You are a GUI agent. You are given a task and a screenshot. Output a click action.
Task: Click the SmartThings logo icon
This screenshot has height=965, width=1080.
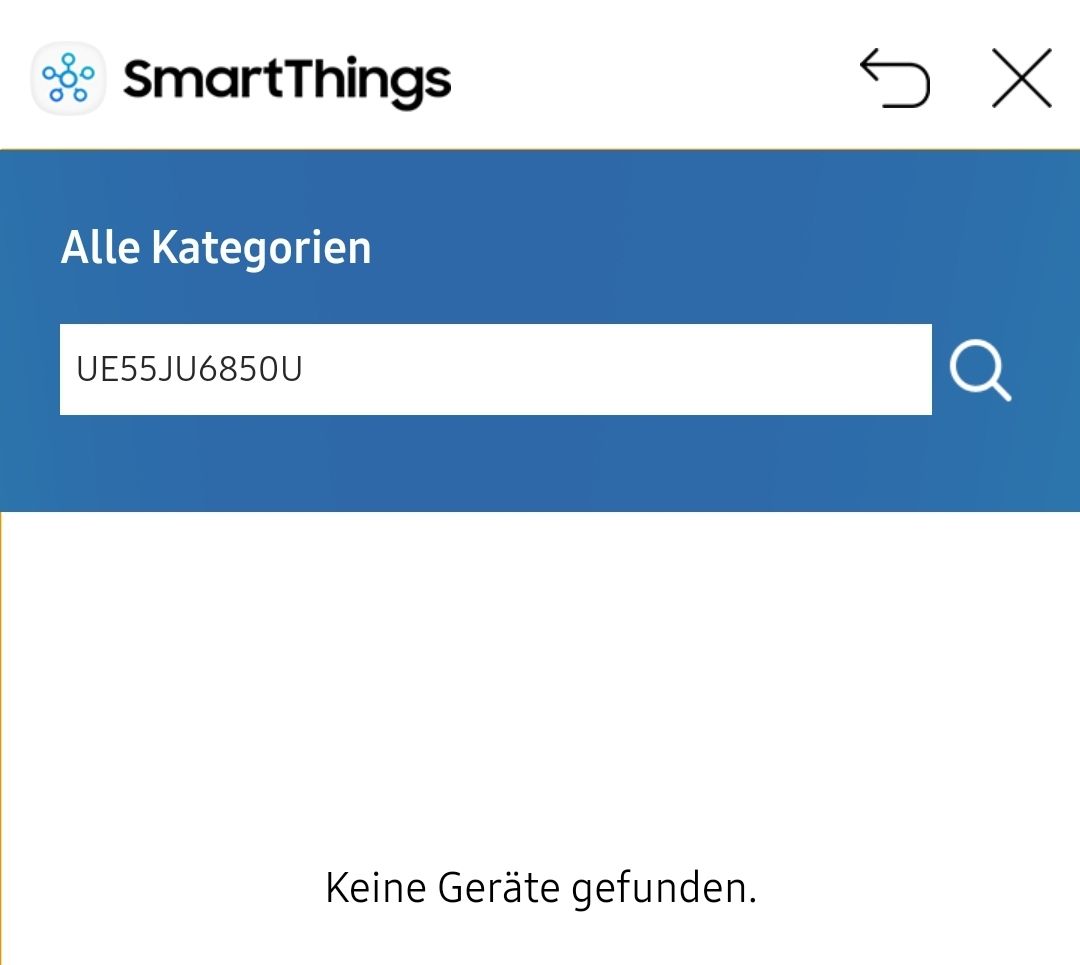(x=68, y=78)
